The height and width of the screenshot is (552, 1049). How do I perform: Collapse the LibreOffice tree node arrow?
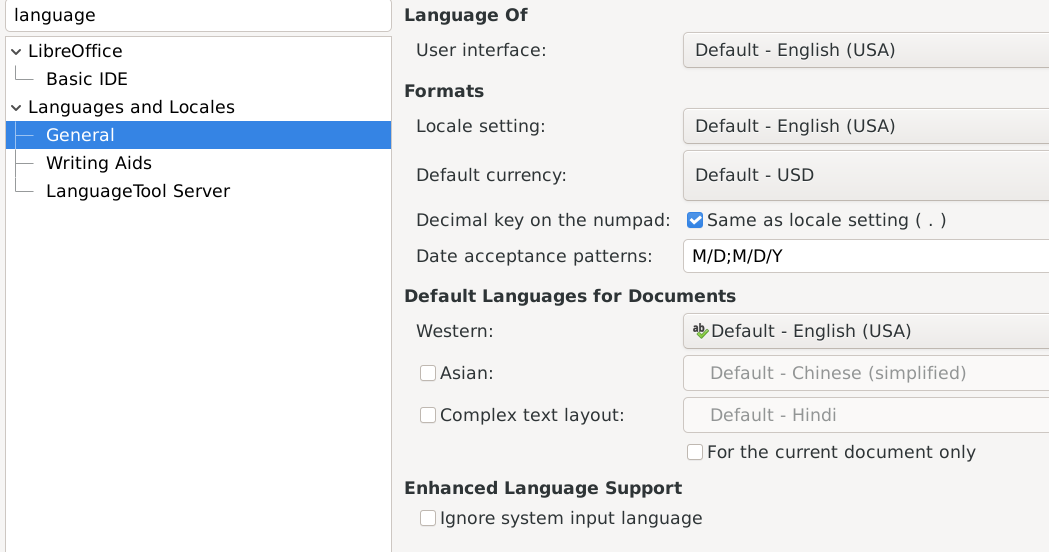pos(16,51)
